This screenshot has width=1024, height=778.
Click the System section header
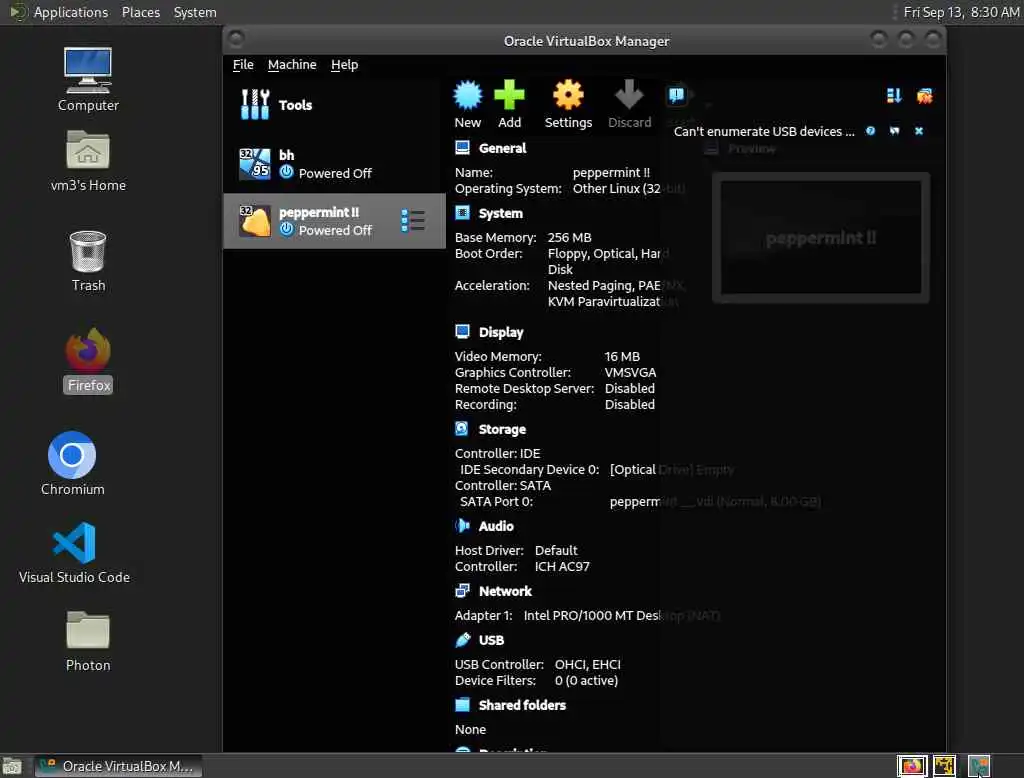point(500,214)
